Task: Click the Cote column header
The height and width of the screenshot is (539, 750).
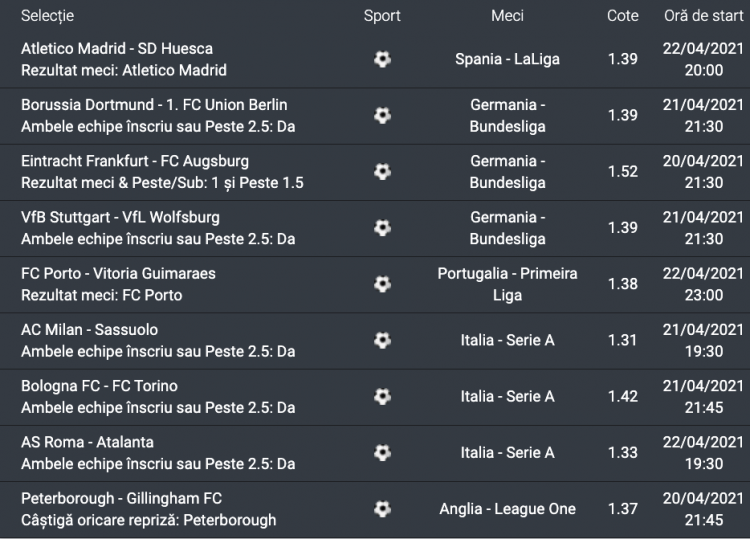Action: 622,16
